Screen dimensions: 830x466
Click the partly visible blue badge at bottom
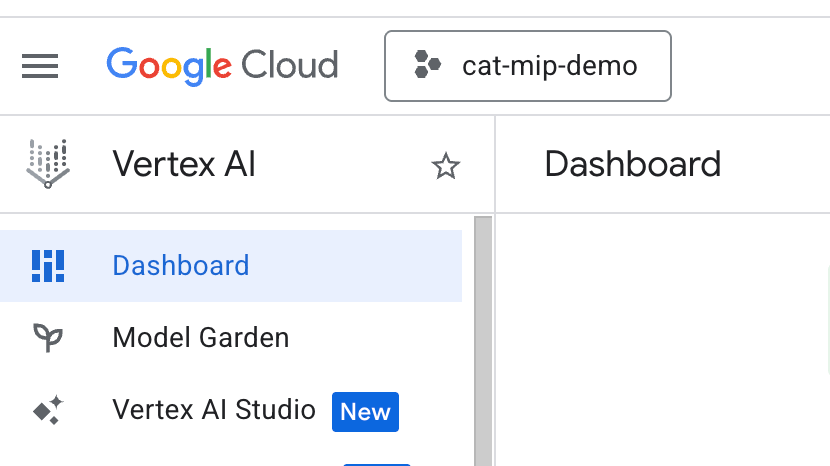(376, 463)
